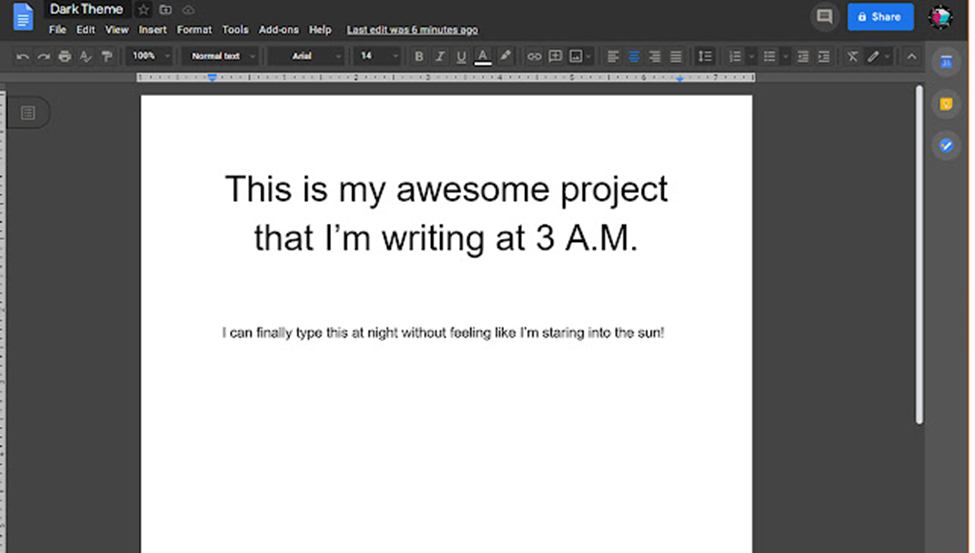
Task: Open comment history speech bubble
Action: point(824,17)
